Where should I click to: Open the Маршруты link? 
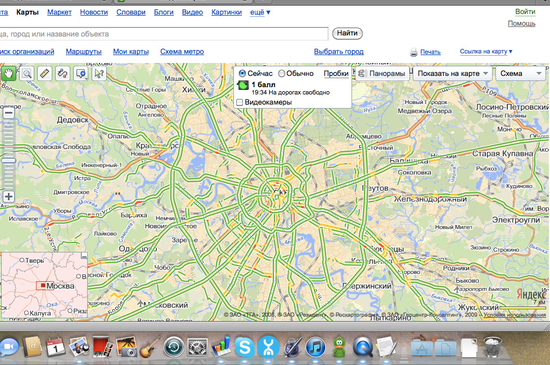(x=83, y=52)
